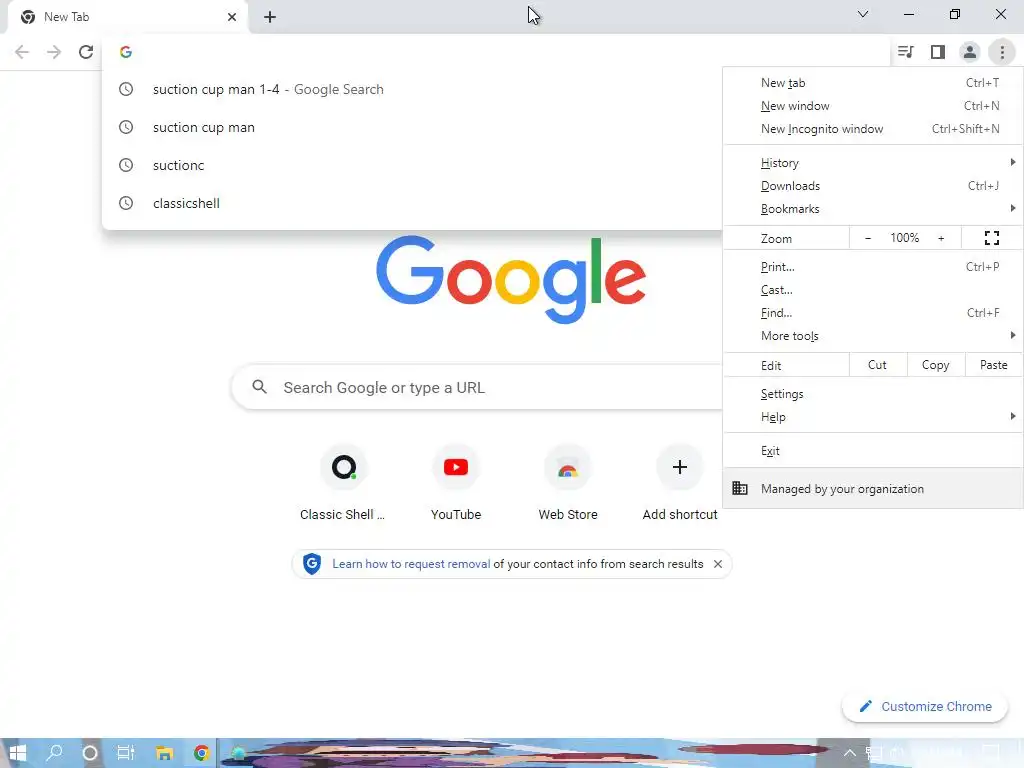Show hidden system tray icons
The height and width of the screenshot is (768, 1024).
850,753
